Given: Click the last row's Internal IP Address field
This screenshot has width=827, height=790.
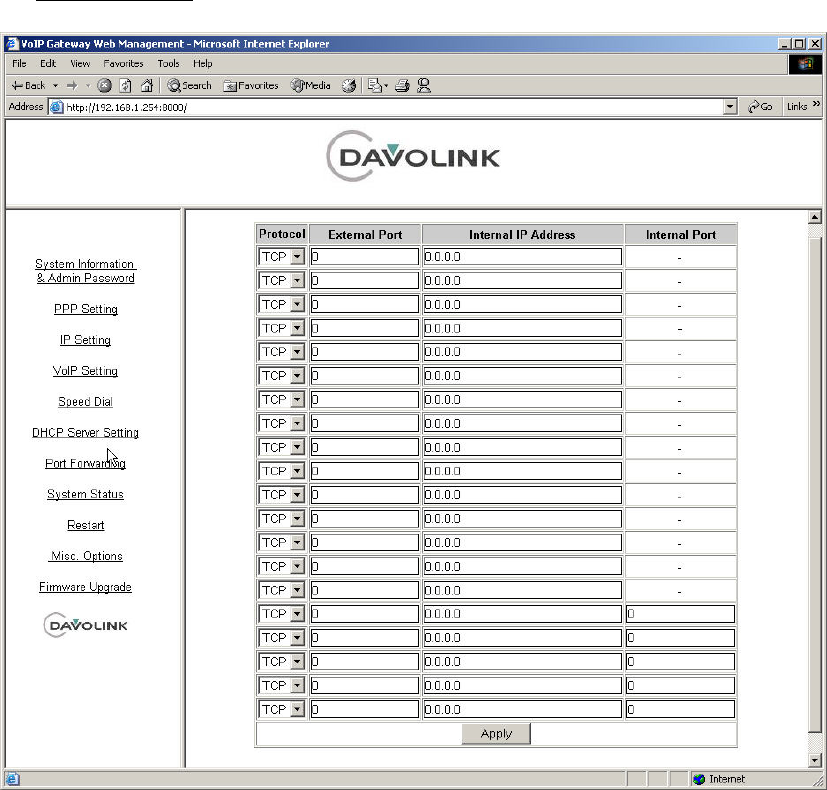Looking at the screenshot, I should (x=522, y=709).
